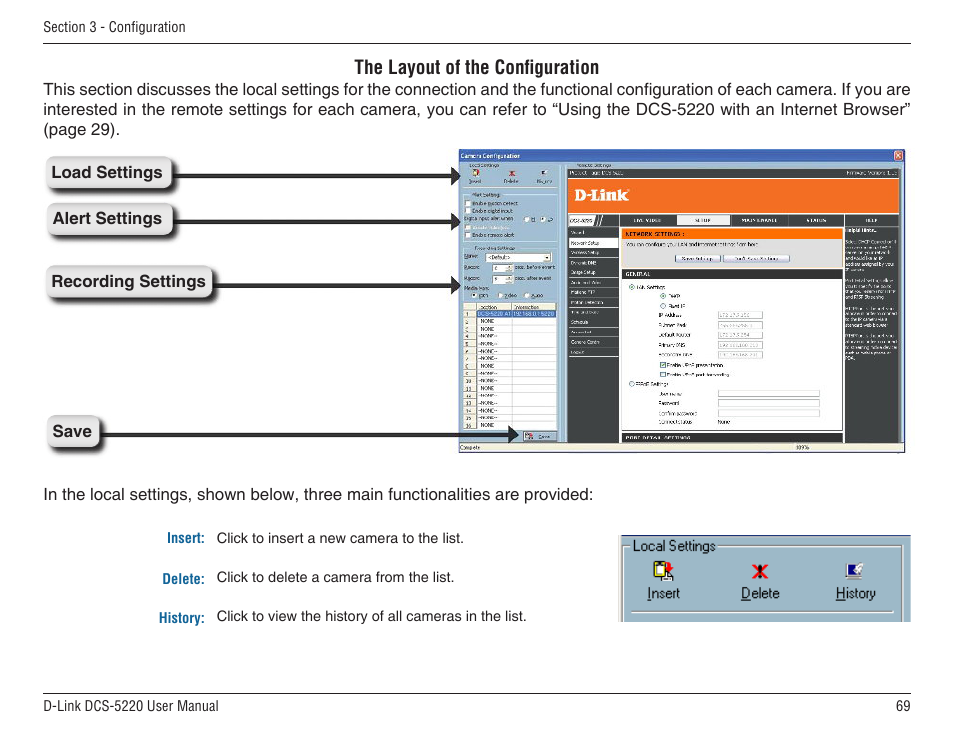Screen dimensions: 954x738
Task: Click History icon in Camera Configuration window
Action: click(544, 173)
